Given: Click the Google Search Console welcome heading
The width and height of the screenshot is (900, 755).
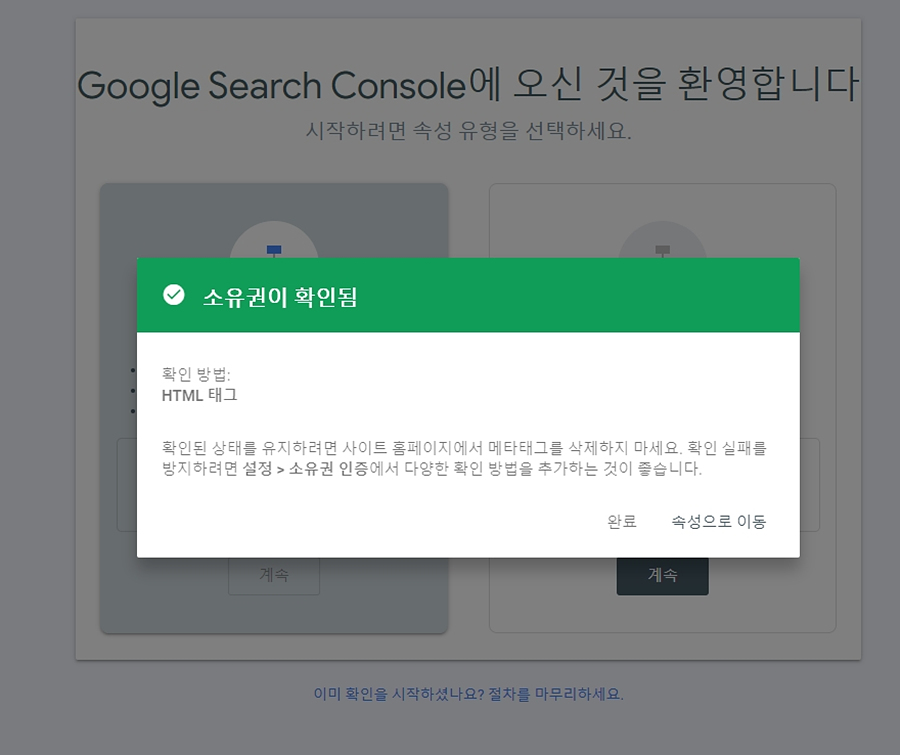Looking at the screenshot, I should 468,85.
